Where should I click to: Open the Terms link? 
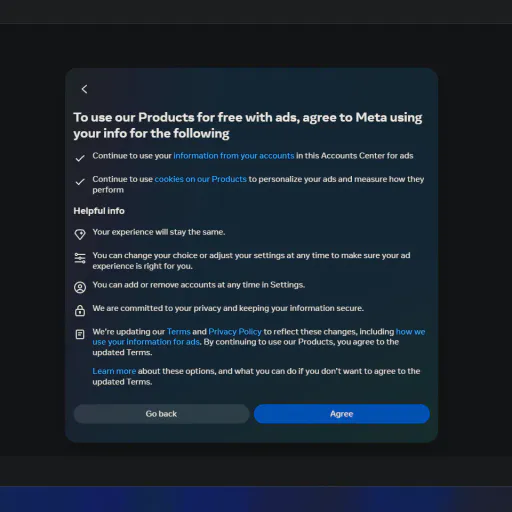(x=178, y=332)
